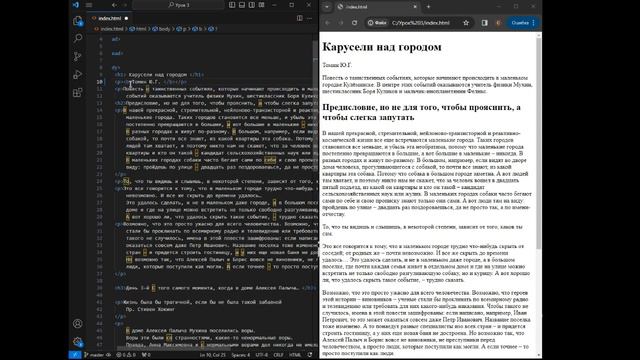Open the Customize Layout button

click(x=262, y=5)
